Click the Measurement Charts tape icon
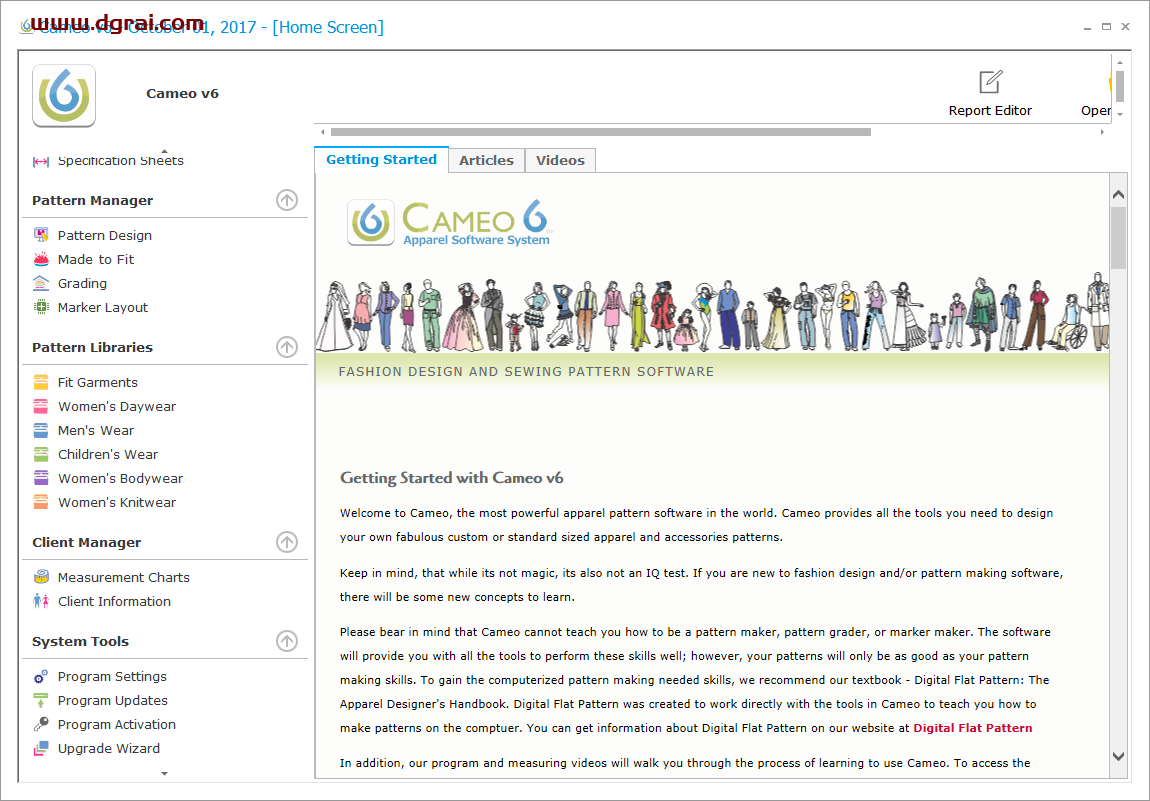This screenshot has width=1150, height=801. 41,577
